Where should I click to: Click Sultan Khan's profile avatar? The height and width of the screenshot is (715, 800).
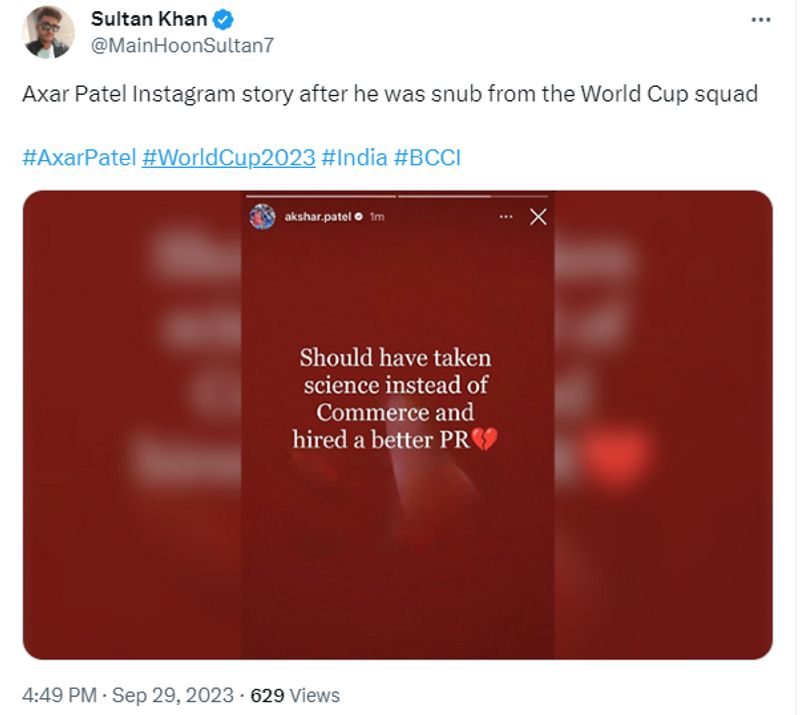pyautogui.click(x=47, y=32)
